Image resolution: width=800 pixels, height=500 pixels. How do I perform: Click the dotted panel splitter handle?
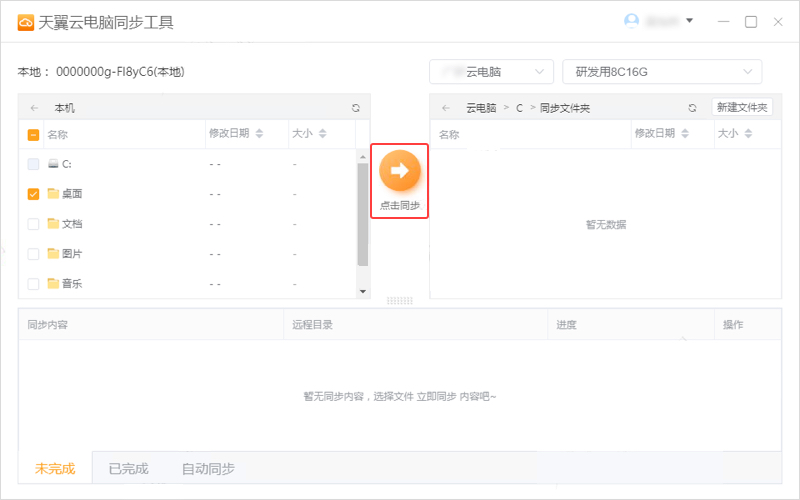click(x=399, y=301)
